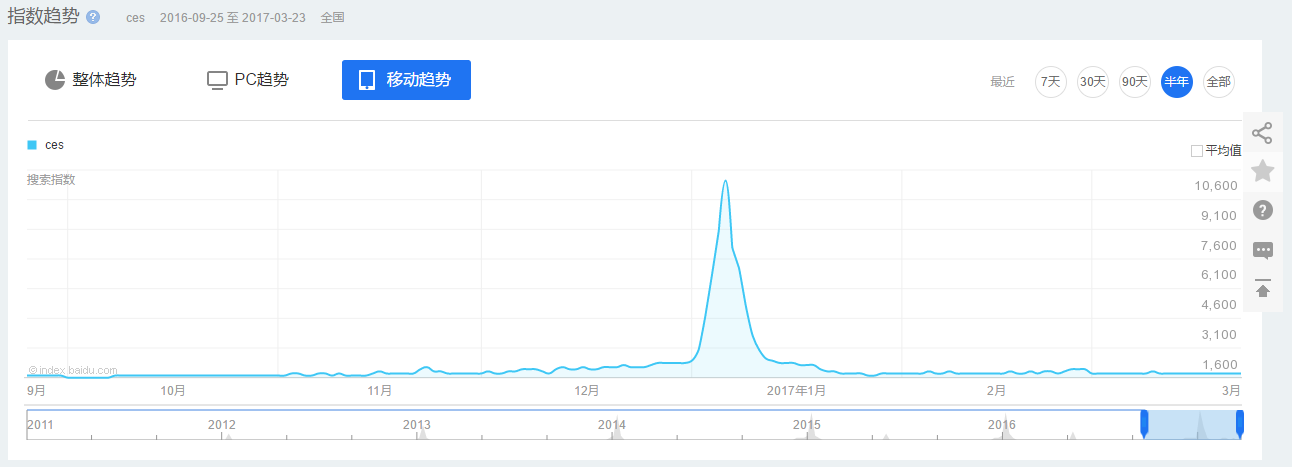Select the 半年 range button
This screenshot has height=467, width=1292.
[1176, 82]
